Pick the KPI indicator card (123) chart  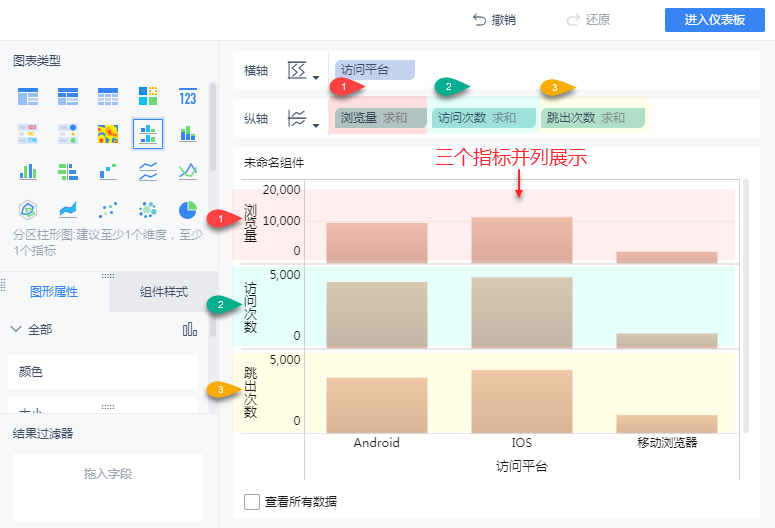click(x=187, y=97)
